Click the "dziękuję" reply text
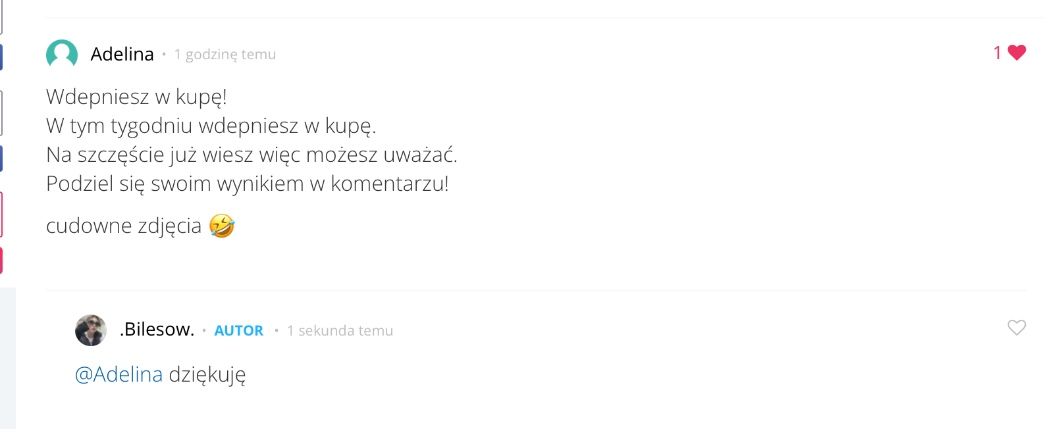The height and width of the screenshot is (429, 1060). 207,376
